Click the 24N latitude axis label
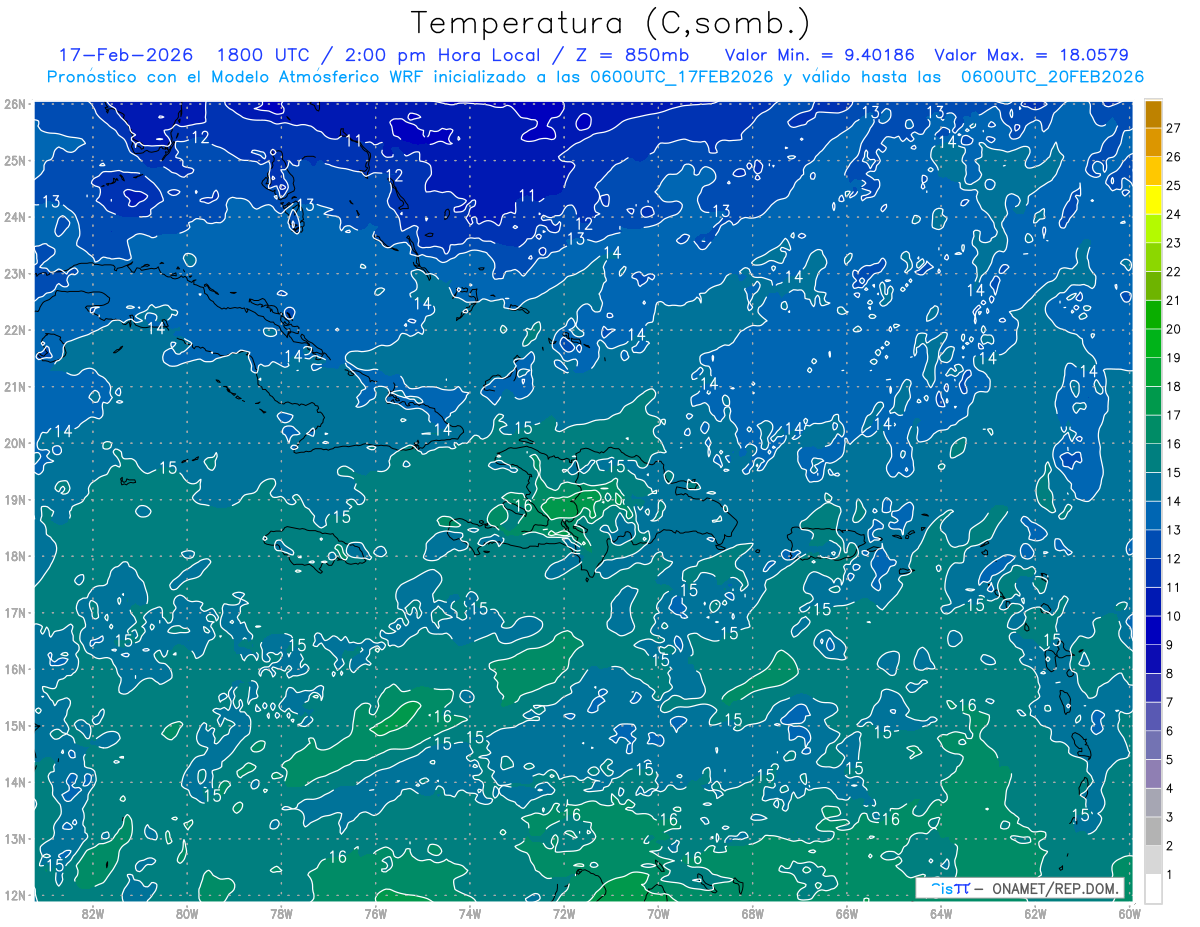Screen dimensions: 1200x927 [x=14, y=217]
